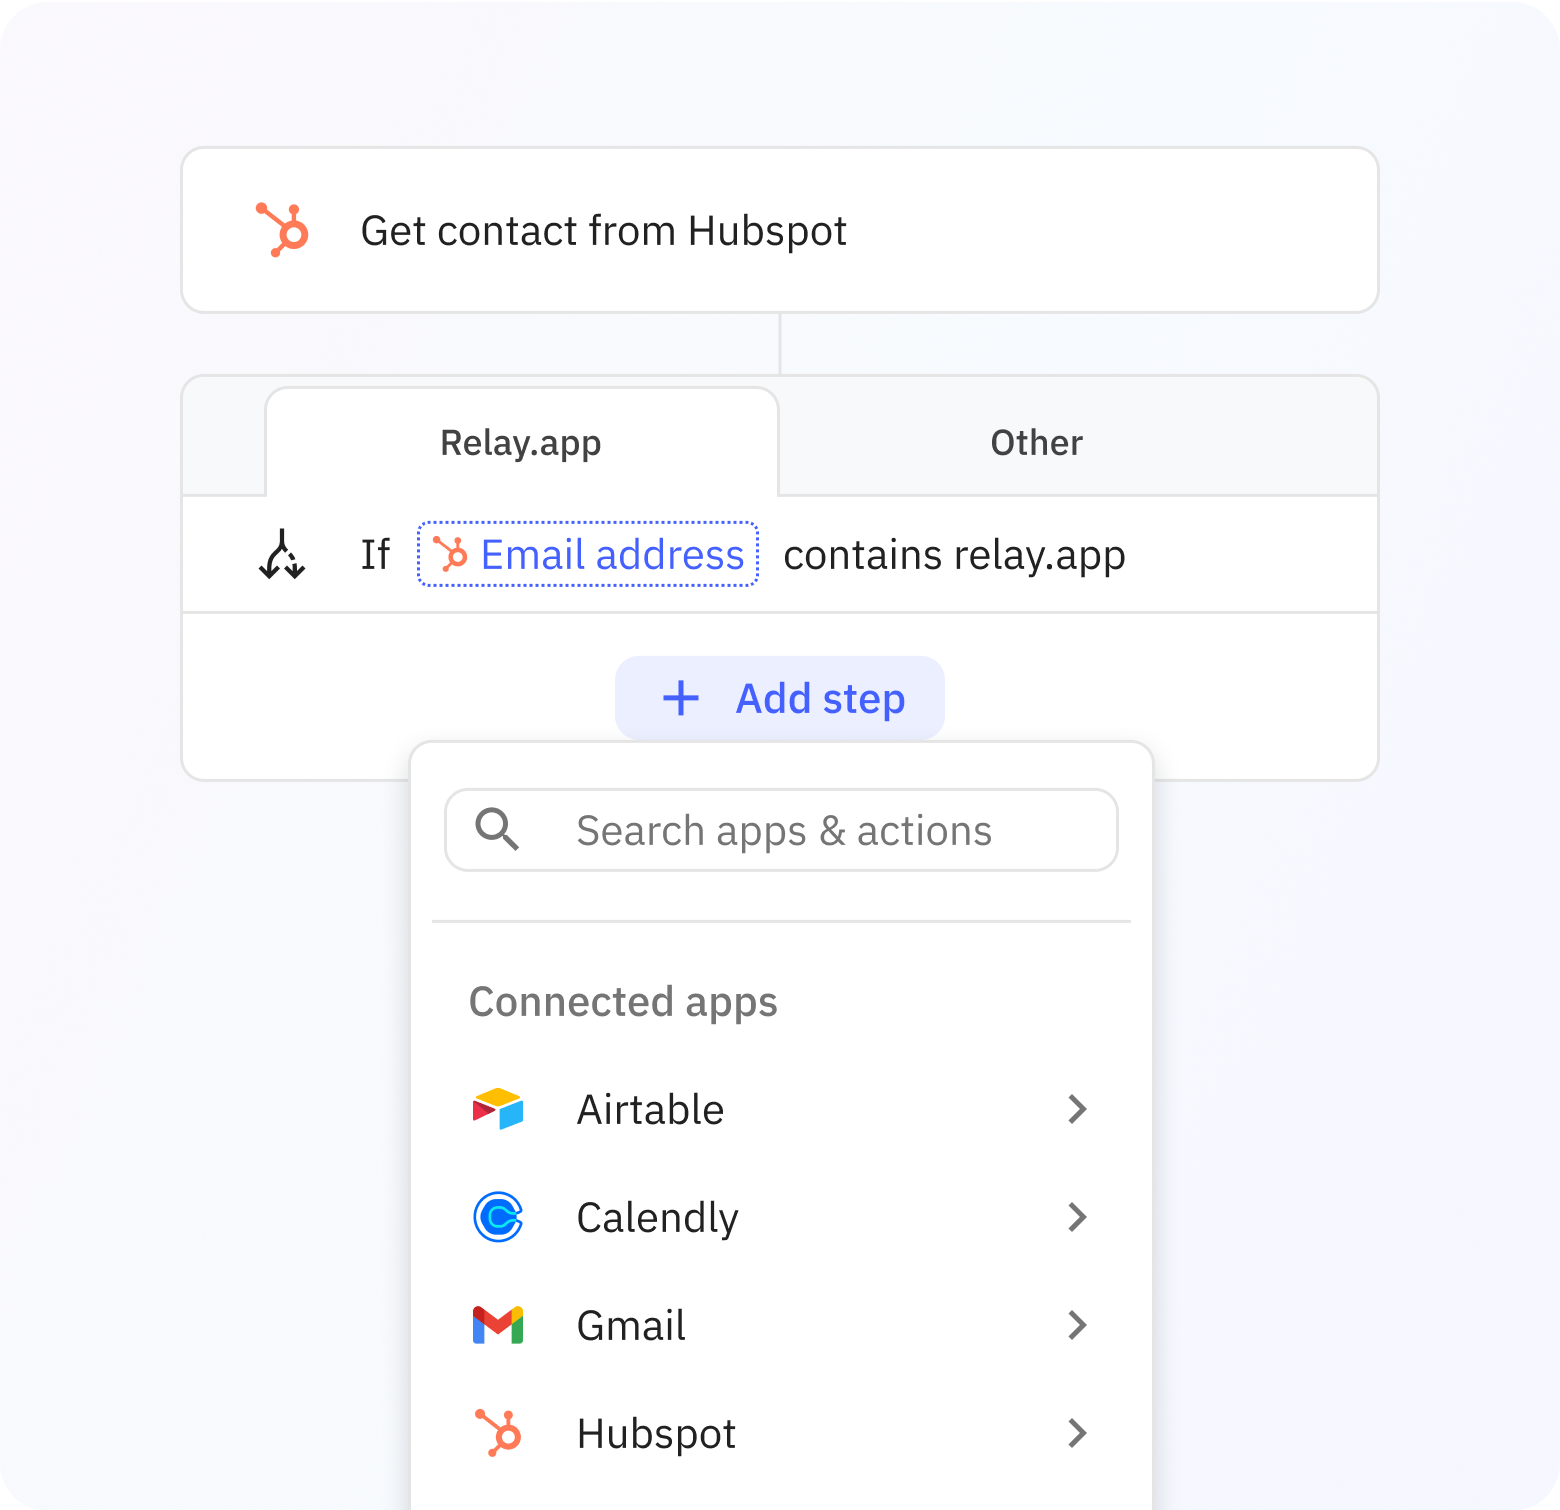Click the plus icon on Add step
The width and height of the screenshot is (1560, 1510).
click(680, 698)
